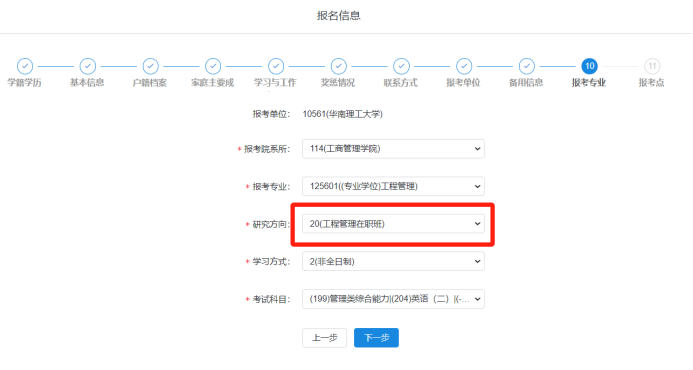Click the 基本信息 step checkmark circle
This screenshot has height=370, width=693.
(88, 66)
